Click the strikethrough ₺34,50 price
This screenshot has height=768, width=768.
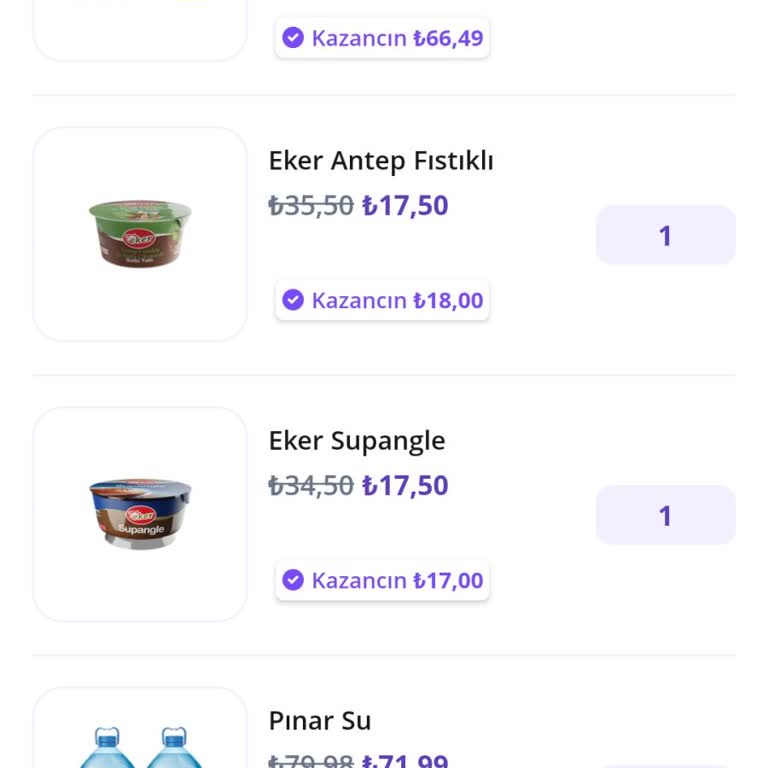311,486
